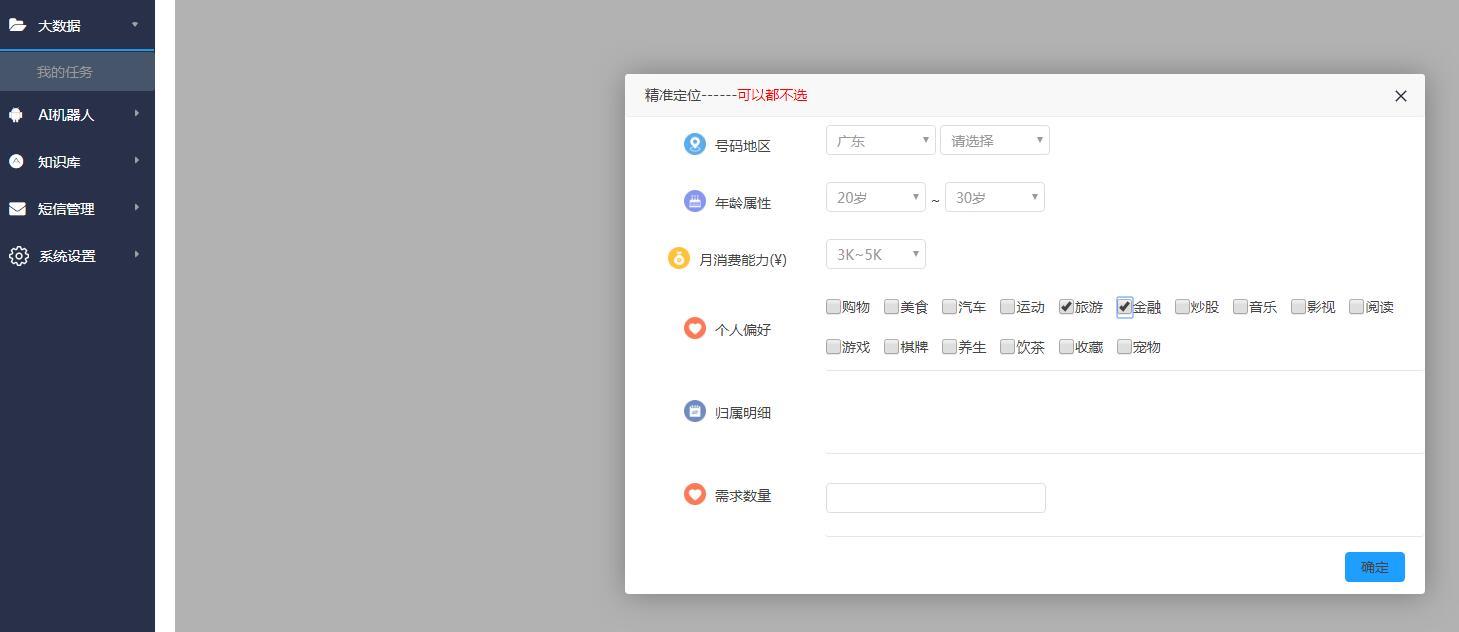
Task: Open the 广东 region dropdown
Action: tap(879, 140)
